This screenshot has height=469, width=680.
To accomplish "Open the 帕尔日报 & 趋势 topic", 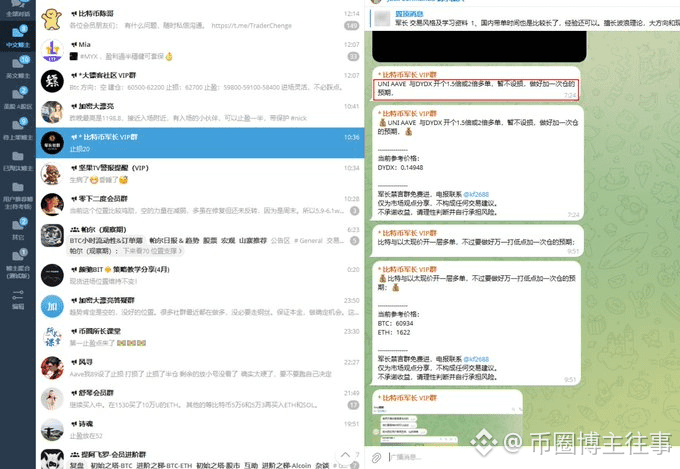I will click(174, 240).
